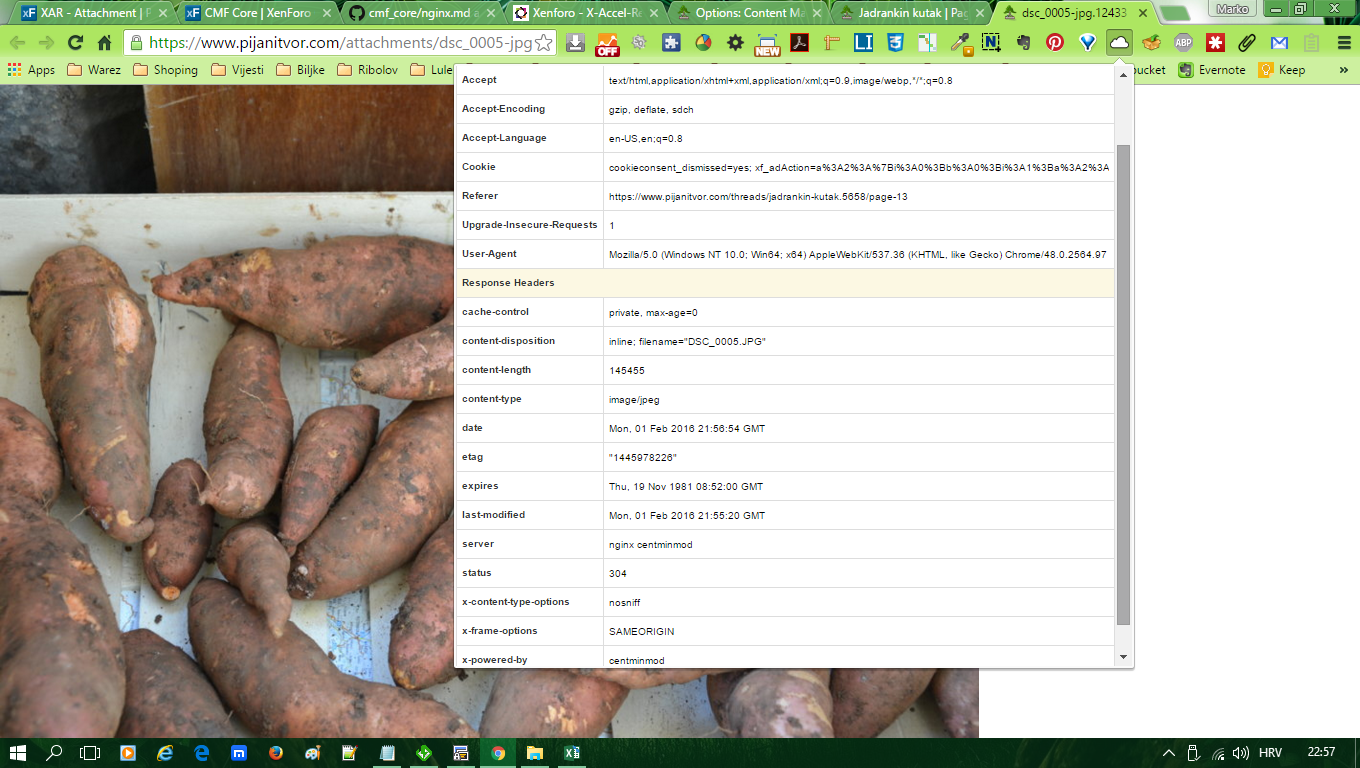Screen dimensions: 1360x768
Task: Click the blue LI extension icon
Action: [x=863, y=43]
